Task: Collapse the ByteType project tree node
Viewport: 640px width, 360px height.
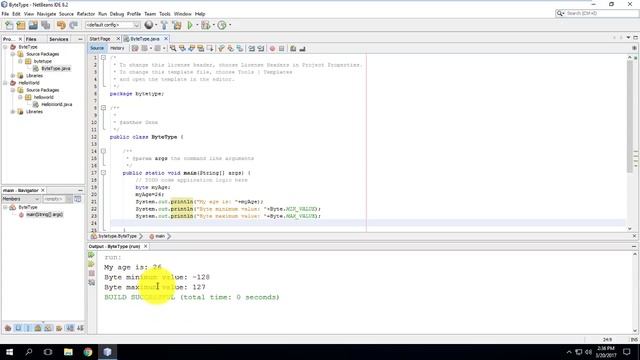Action: pyautogui.click(x=5, y=47)
